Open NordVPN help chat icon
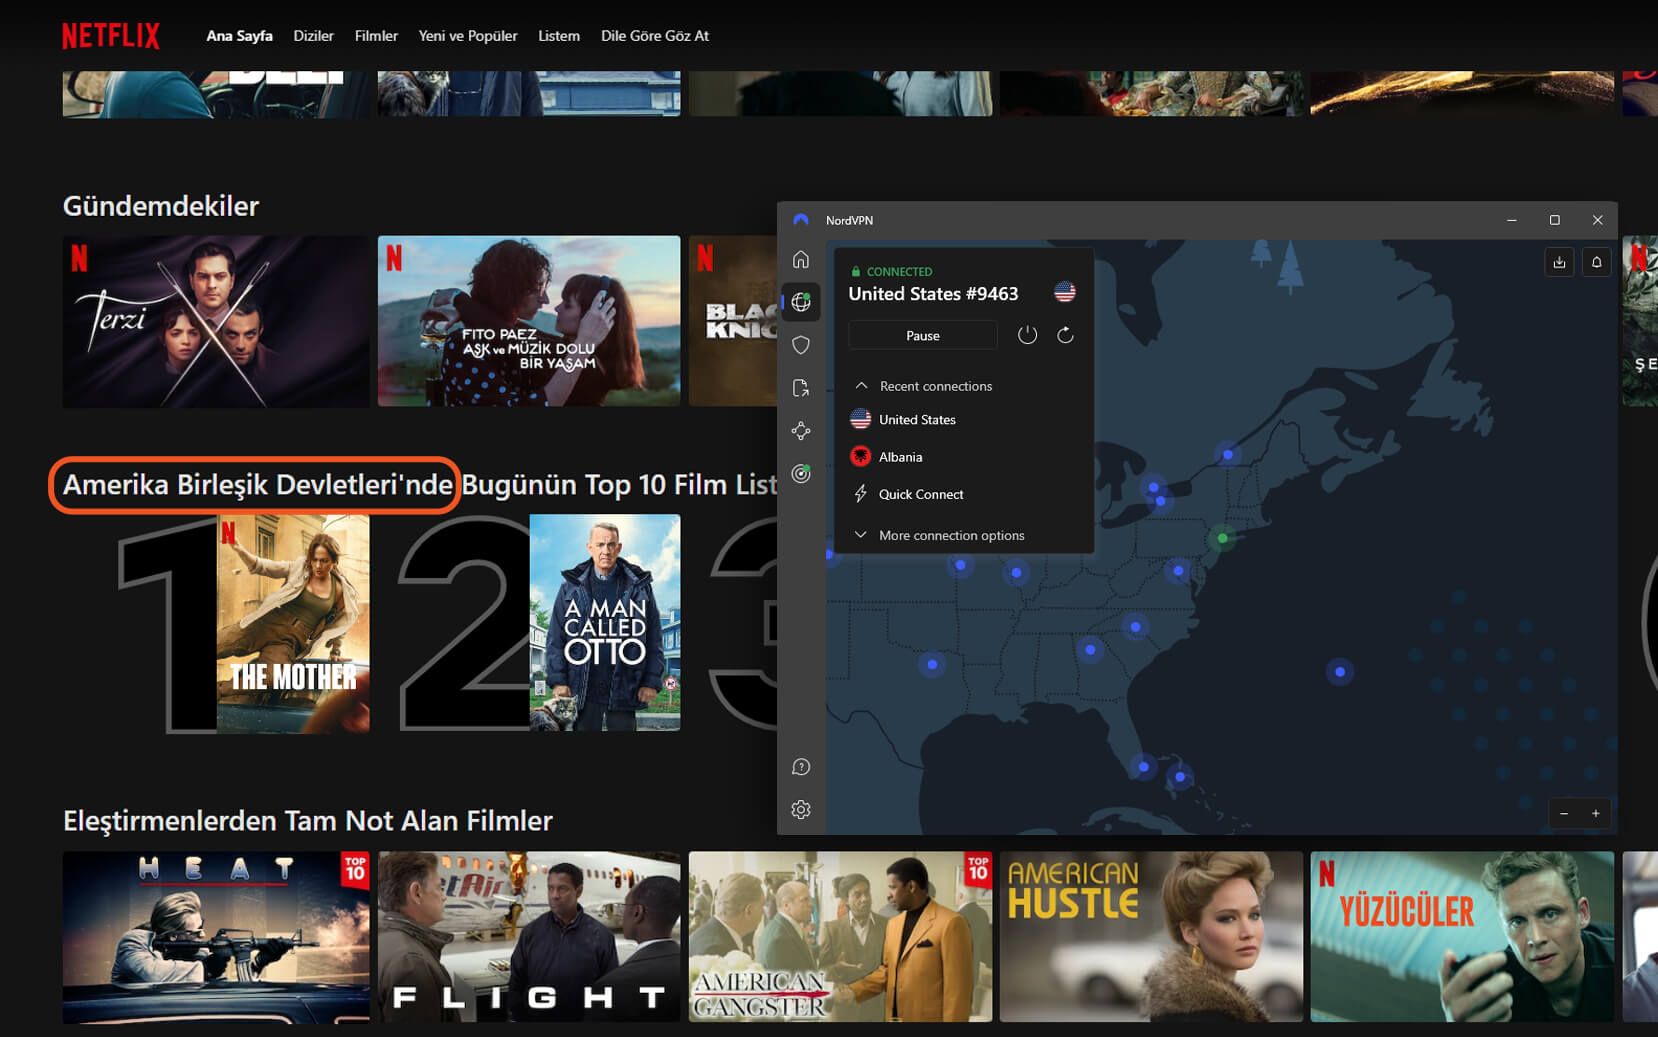The height and width of the screenshot is (1037, 1658). click(801, 767)
